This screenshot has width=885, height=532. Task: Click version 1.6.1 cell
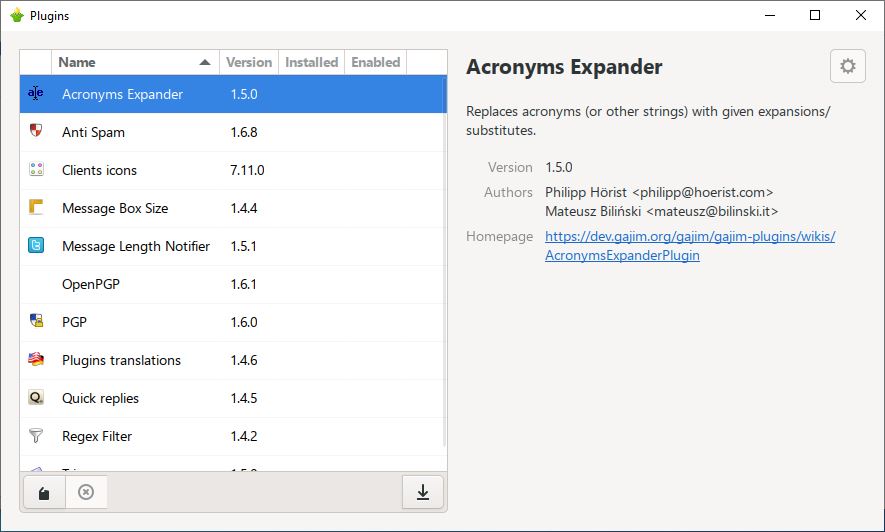tap(243, 284)
